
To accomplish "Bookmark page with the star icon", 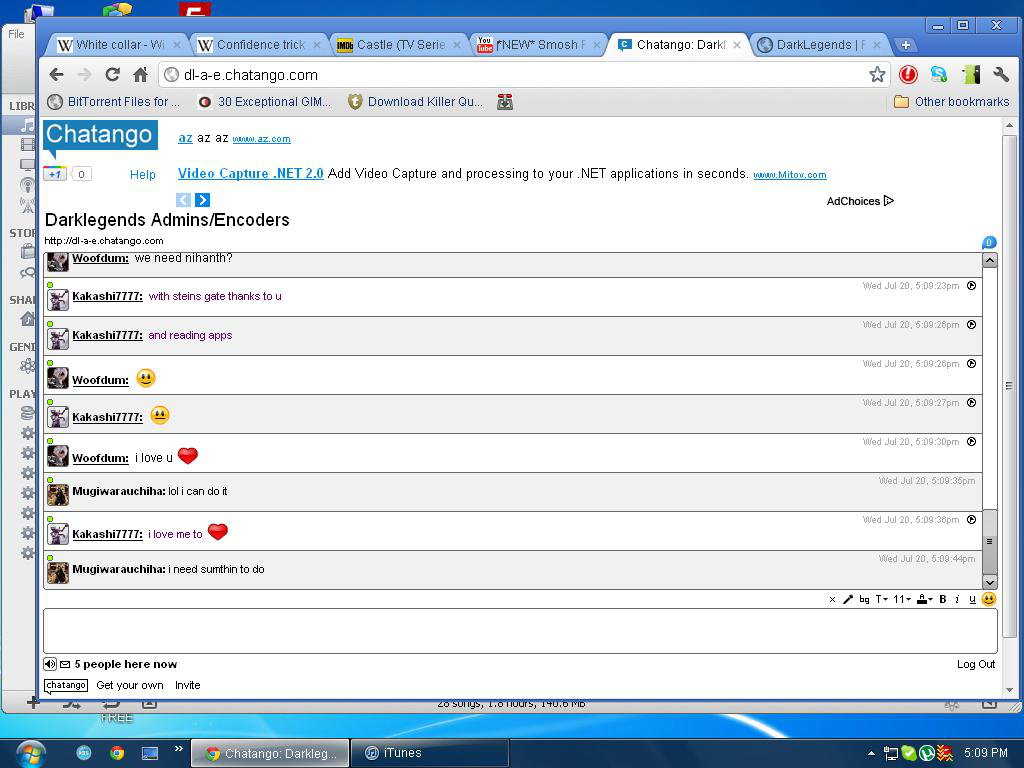I will (x=877, y=74).
